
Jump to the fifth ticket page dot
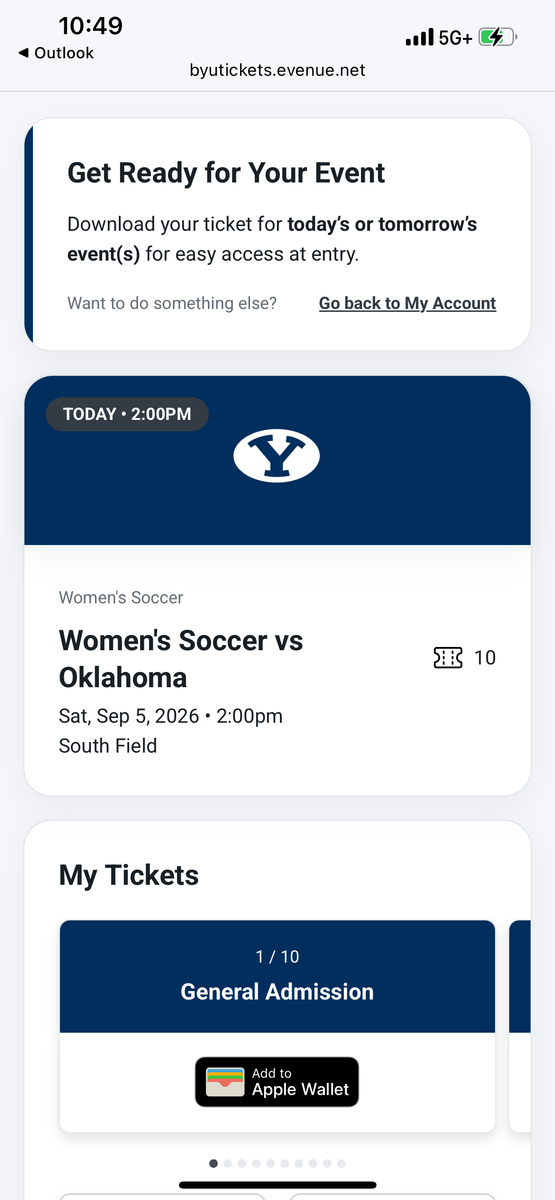coord(270,1163)
